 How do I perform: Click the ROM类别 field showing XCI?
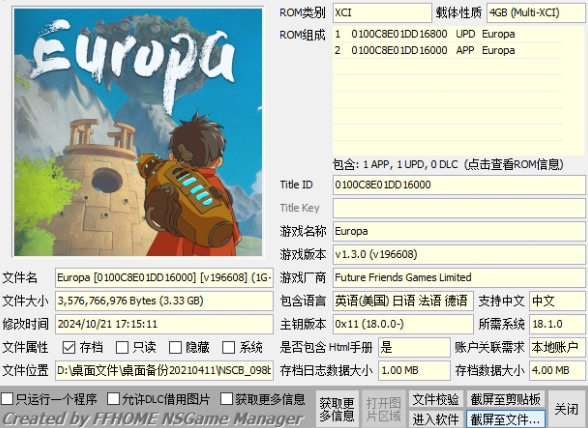[382, 13]
